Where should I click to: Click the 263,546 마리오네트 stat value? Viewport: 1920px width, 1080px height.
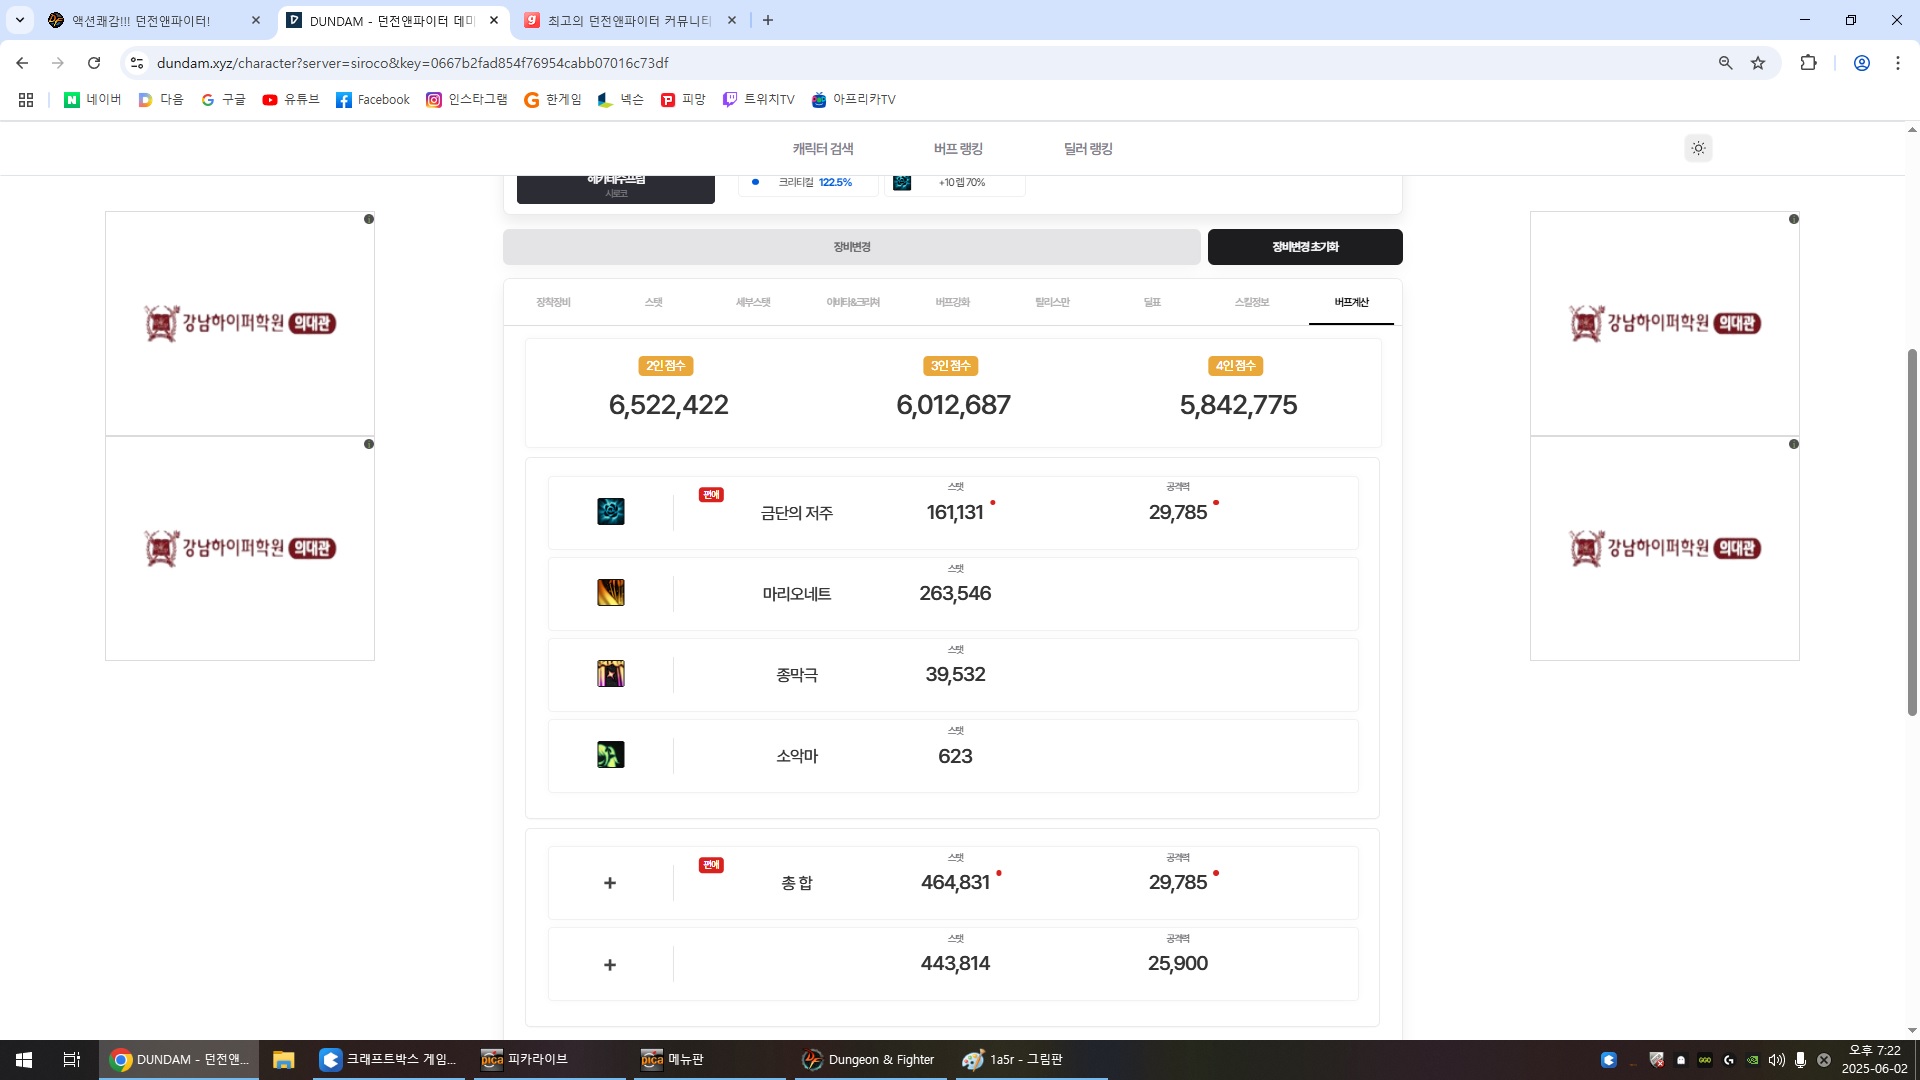[955, 594]
